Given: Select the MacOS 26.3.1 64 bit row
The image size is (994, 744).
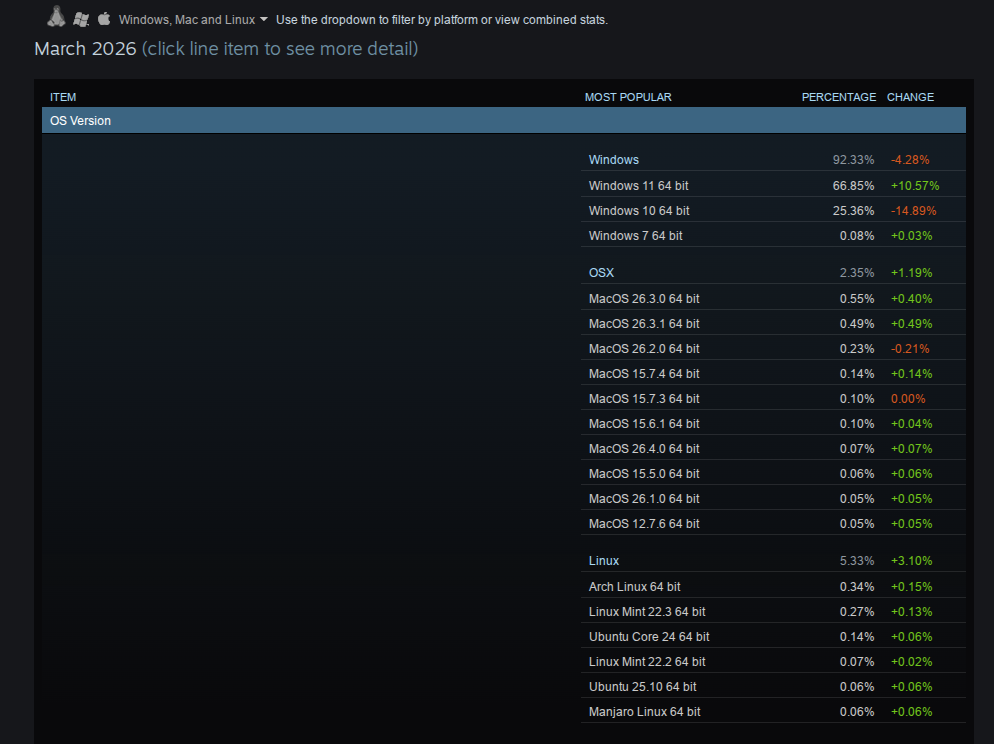Looking at the screenshot, I should [x=773, y=324].
